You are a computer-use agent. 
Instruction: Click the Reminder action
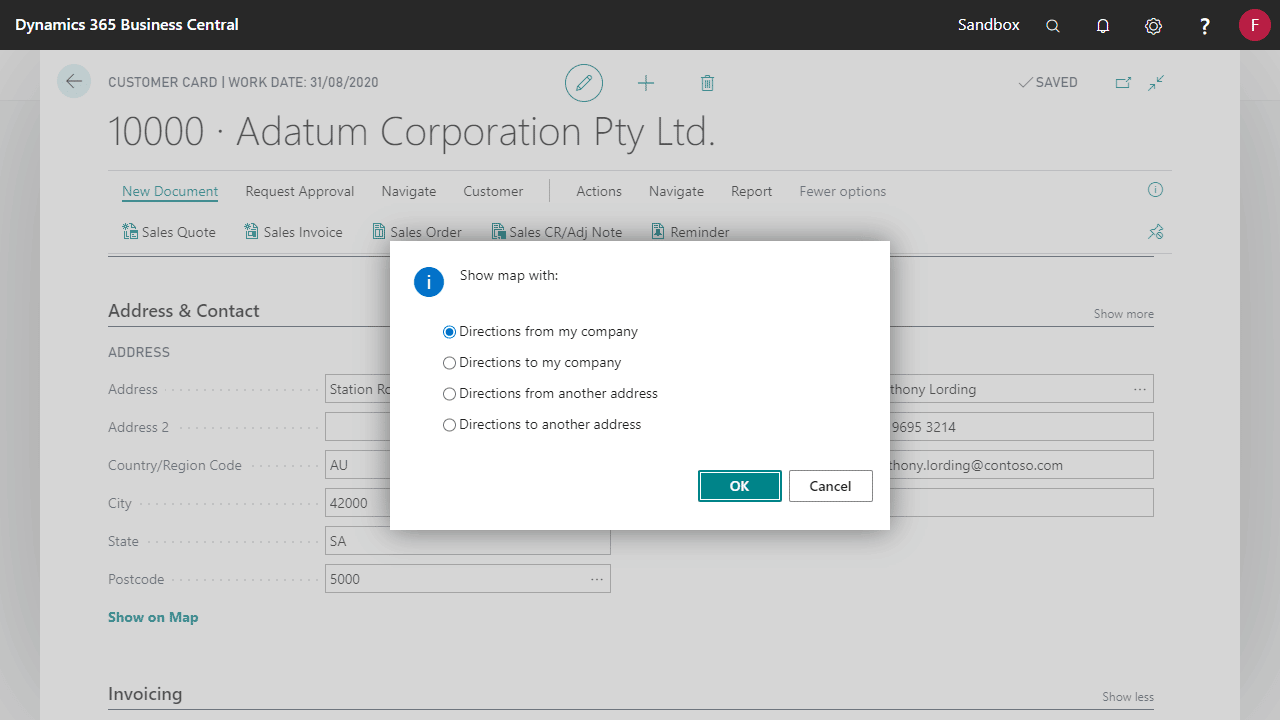[690, 232]
